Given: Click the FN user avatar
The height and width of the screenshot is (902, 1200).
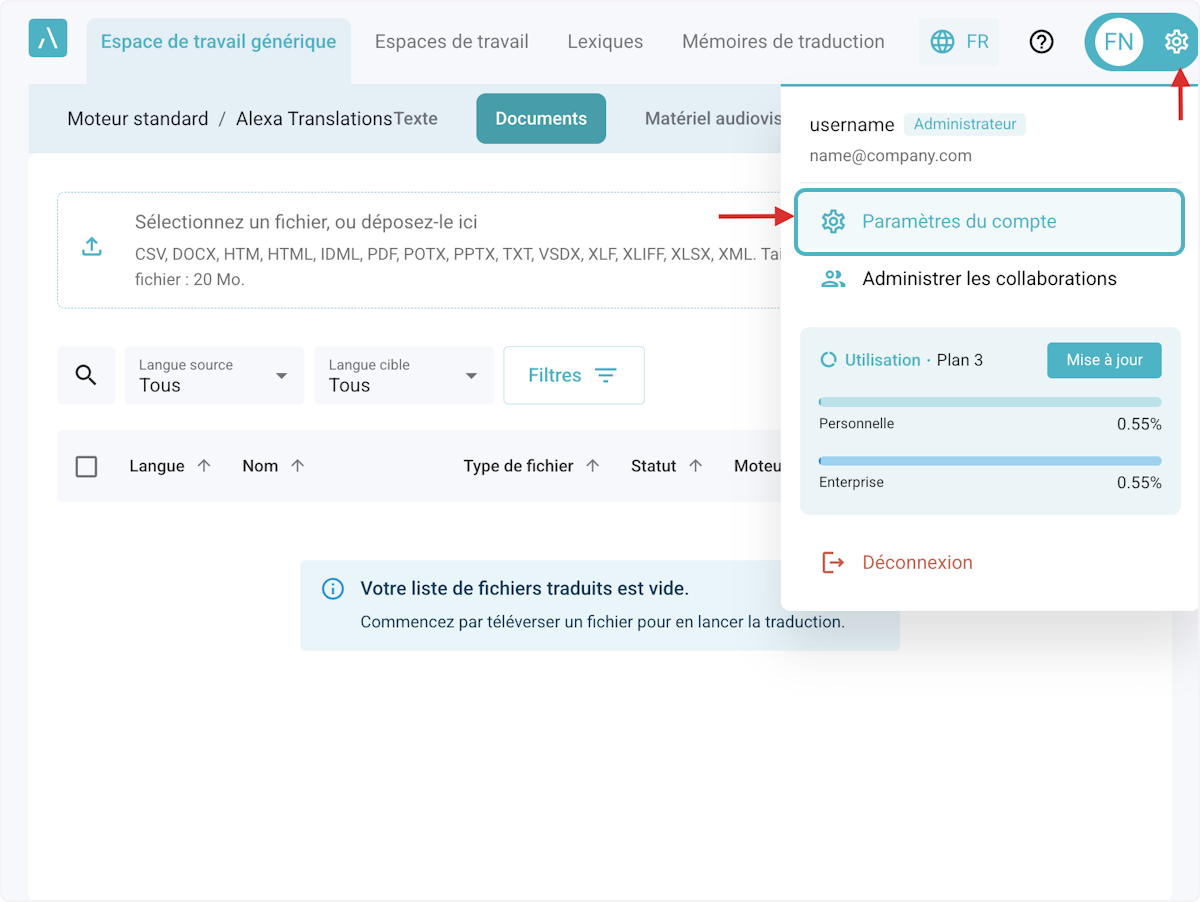Looking at the screenshot, I should click(x=1118, y=42).
